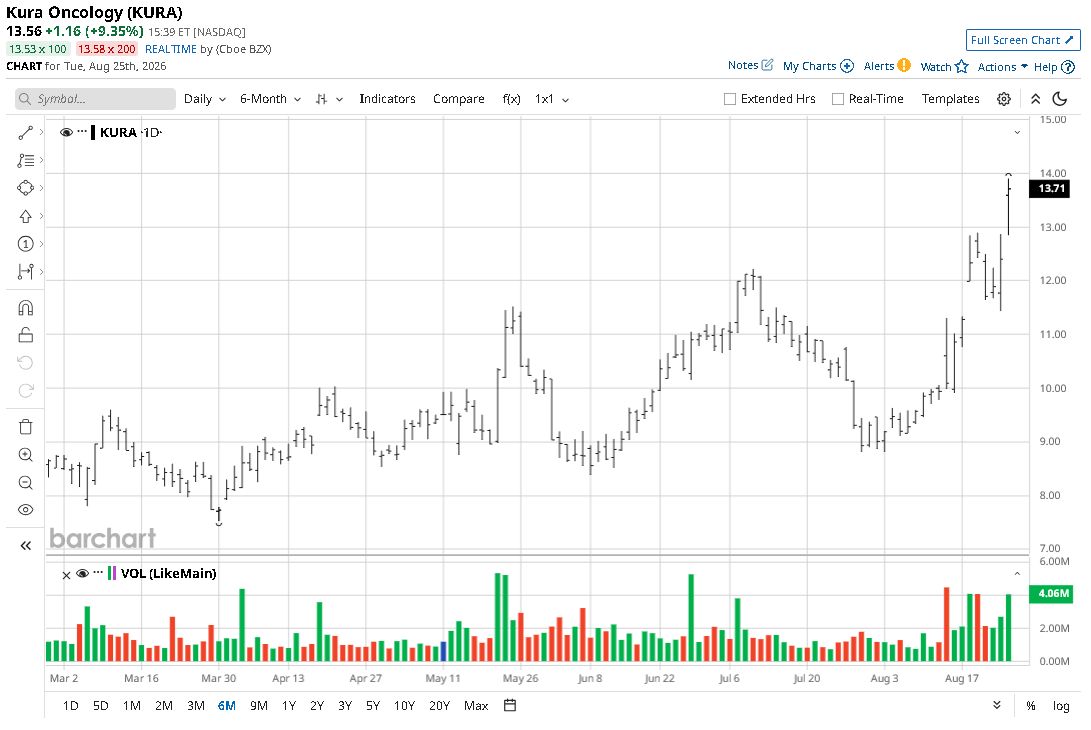
Task: Zoom in with magnifier plus icon
Action: pos(26,454)
